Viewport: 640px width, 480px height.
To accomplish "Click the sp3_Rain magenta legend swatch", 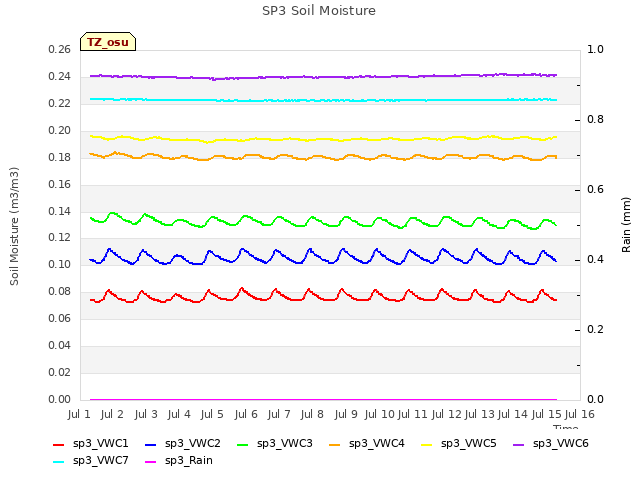I will pyautogui.click(x=151, y=462).
